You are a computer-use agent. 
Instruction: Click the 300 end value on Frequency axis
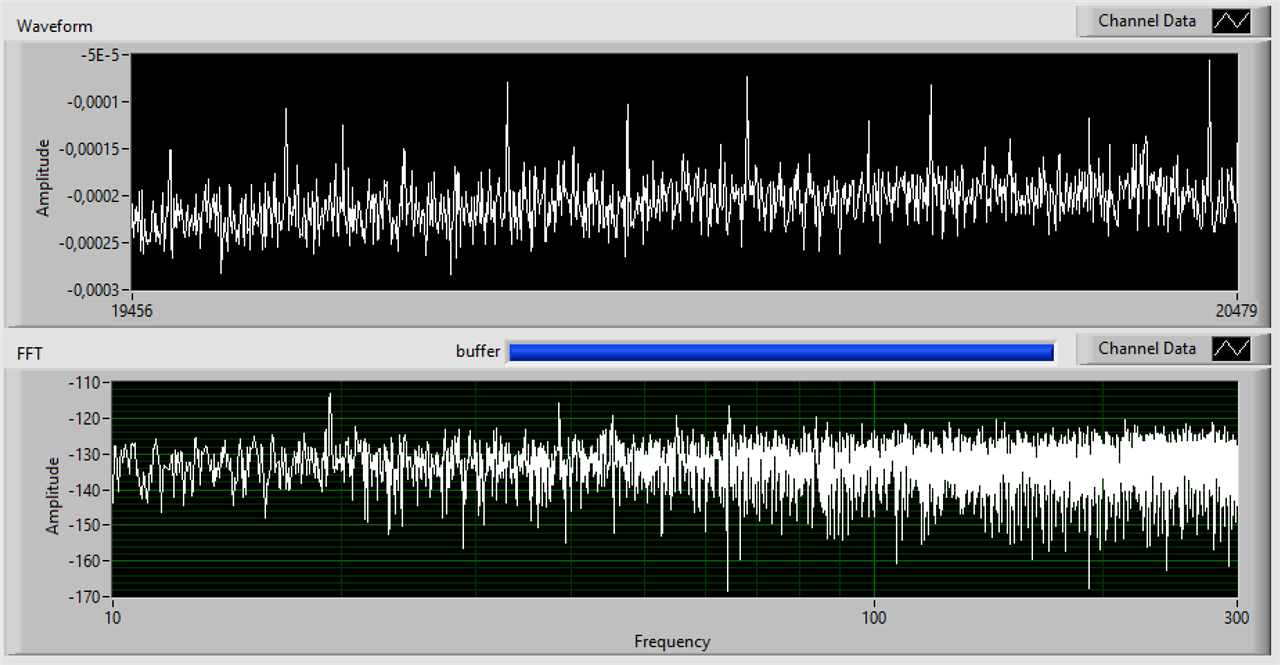[1238, 617]
